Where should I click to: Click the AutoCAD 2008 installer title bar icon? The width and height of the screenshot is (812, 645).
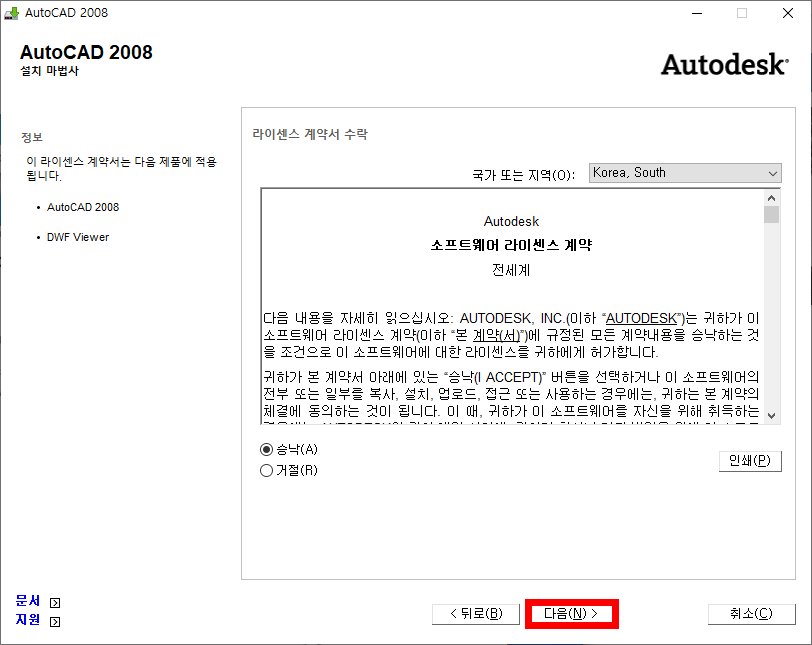coord(11,13)
